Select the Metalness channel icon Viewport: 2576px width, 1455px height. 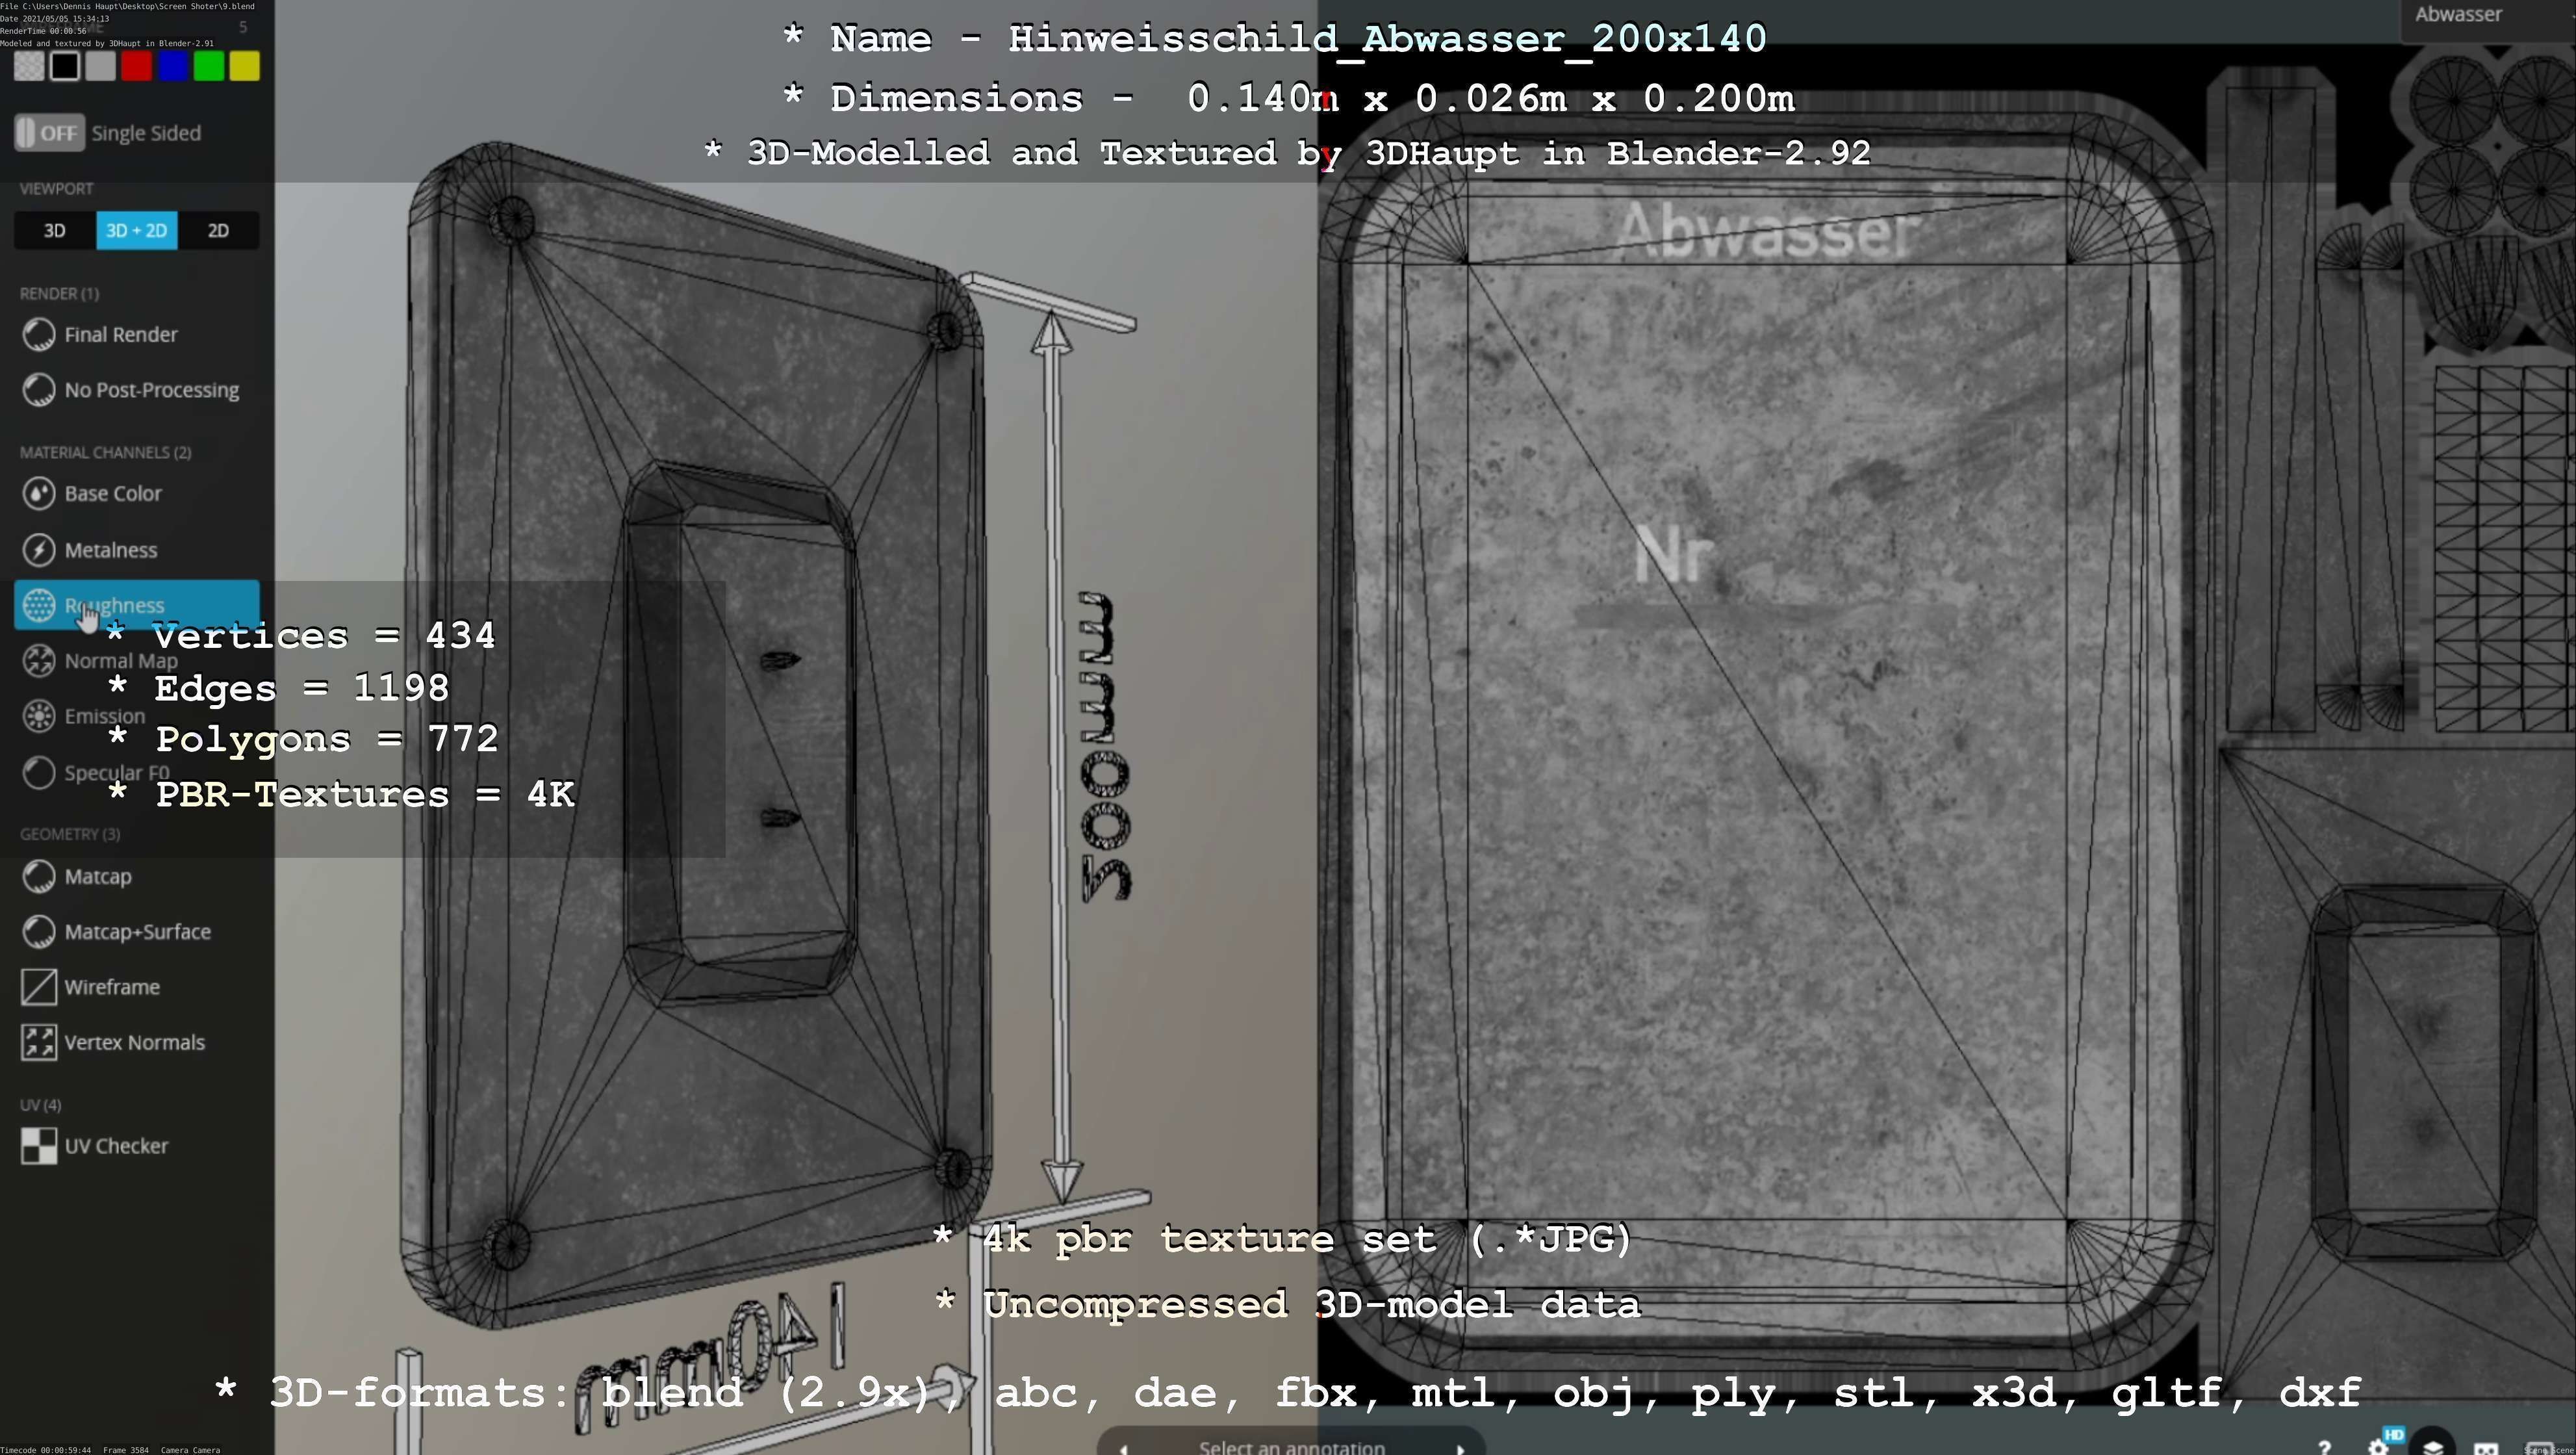point(39,550)
